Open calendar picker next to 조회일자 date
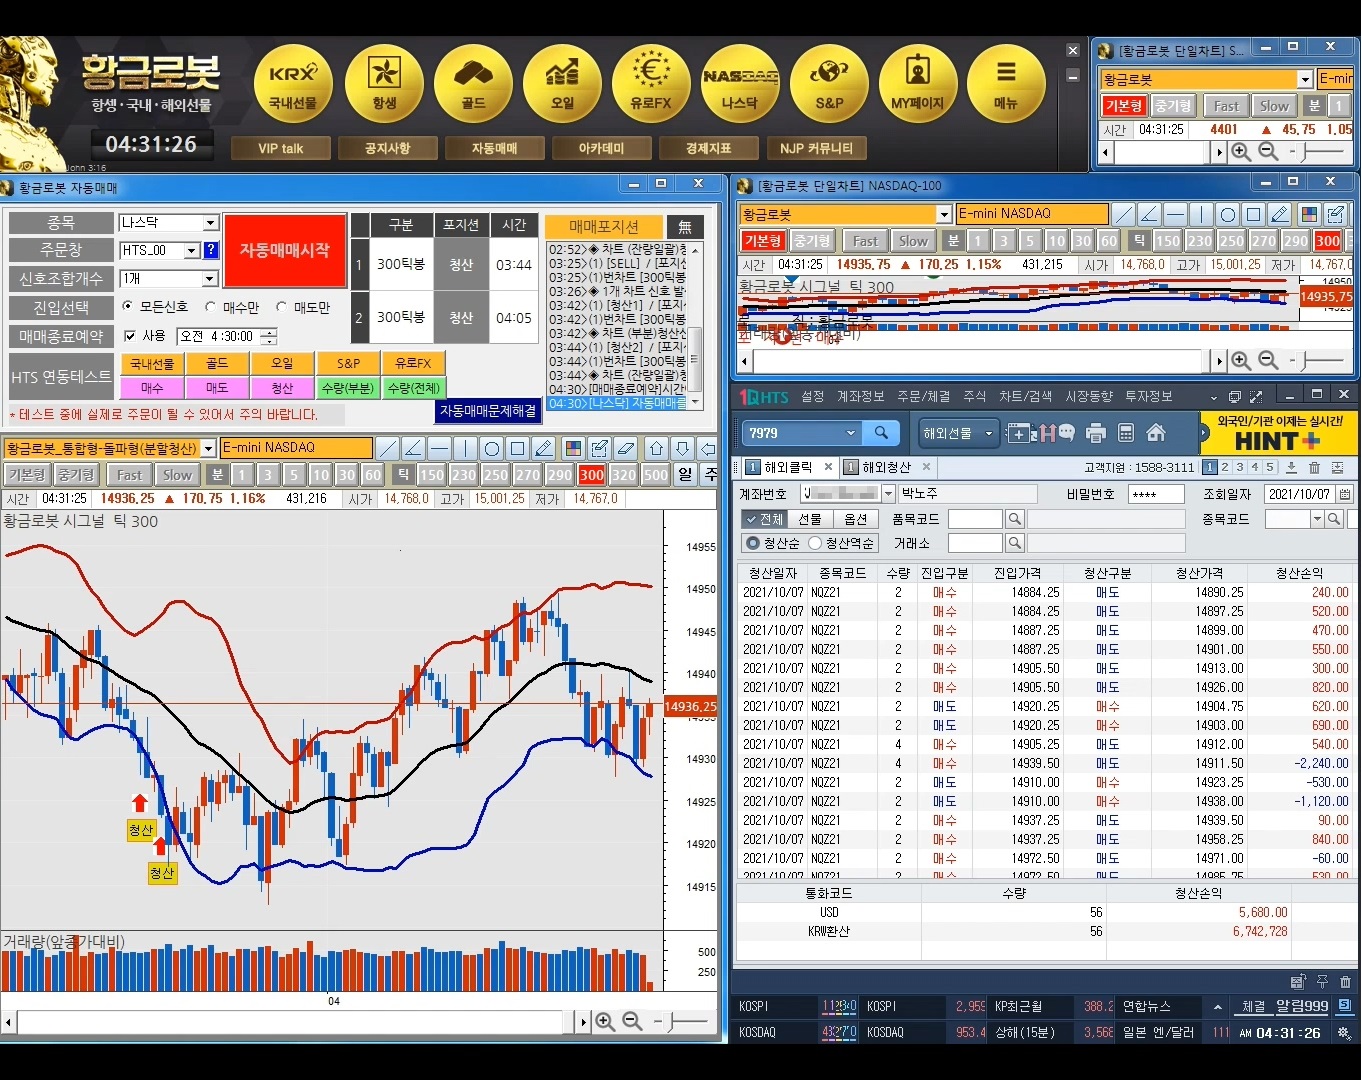This screenshot has width=1362, height=1080. 1345,494
